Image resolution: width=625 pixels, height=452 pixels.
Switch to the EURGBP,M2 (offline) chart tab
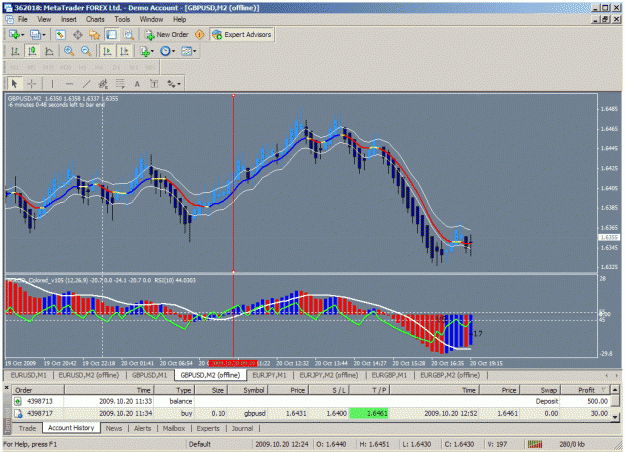point(450,375)
